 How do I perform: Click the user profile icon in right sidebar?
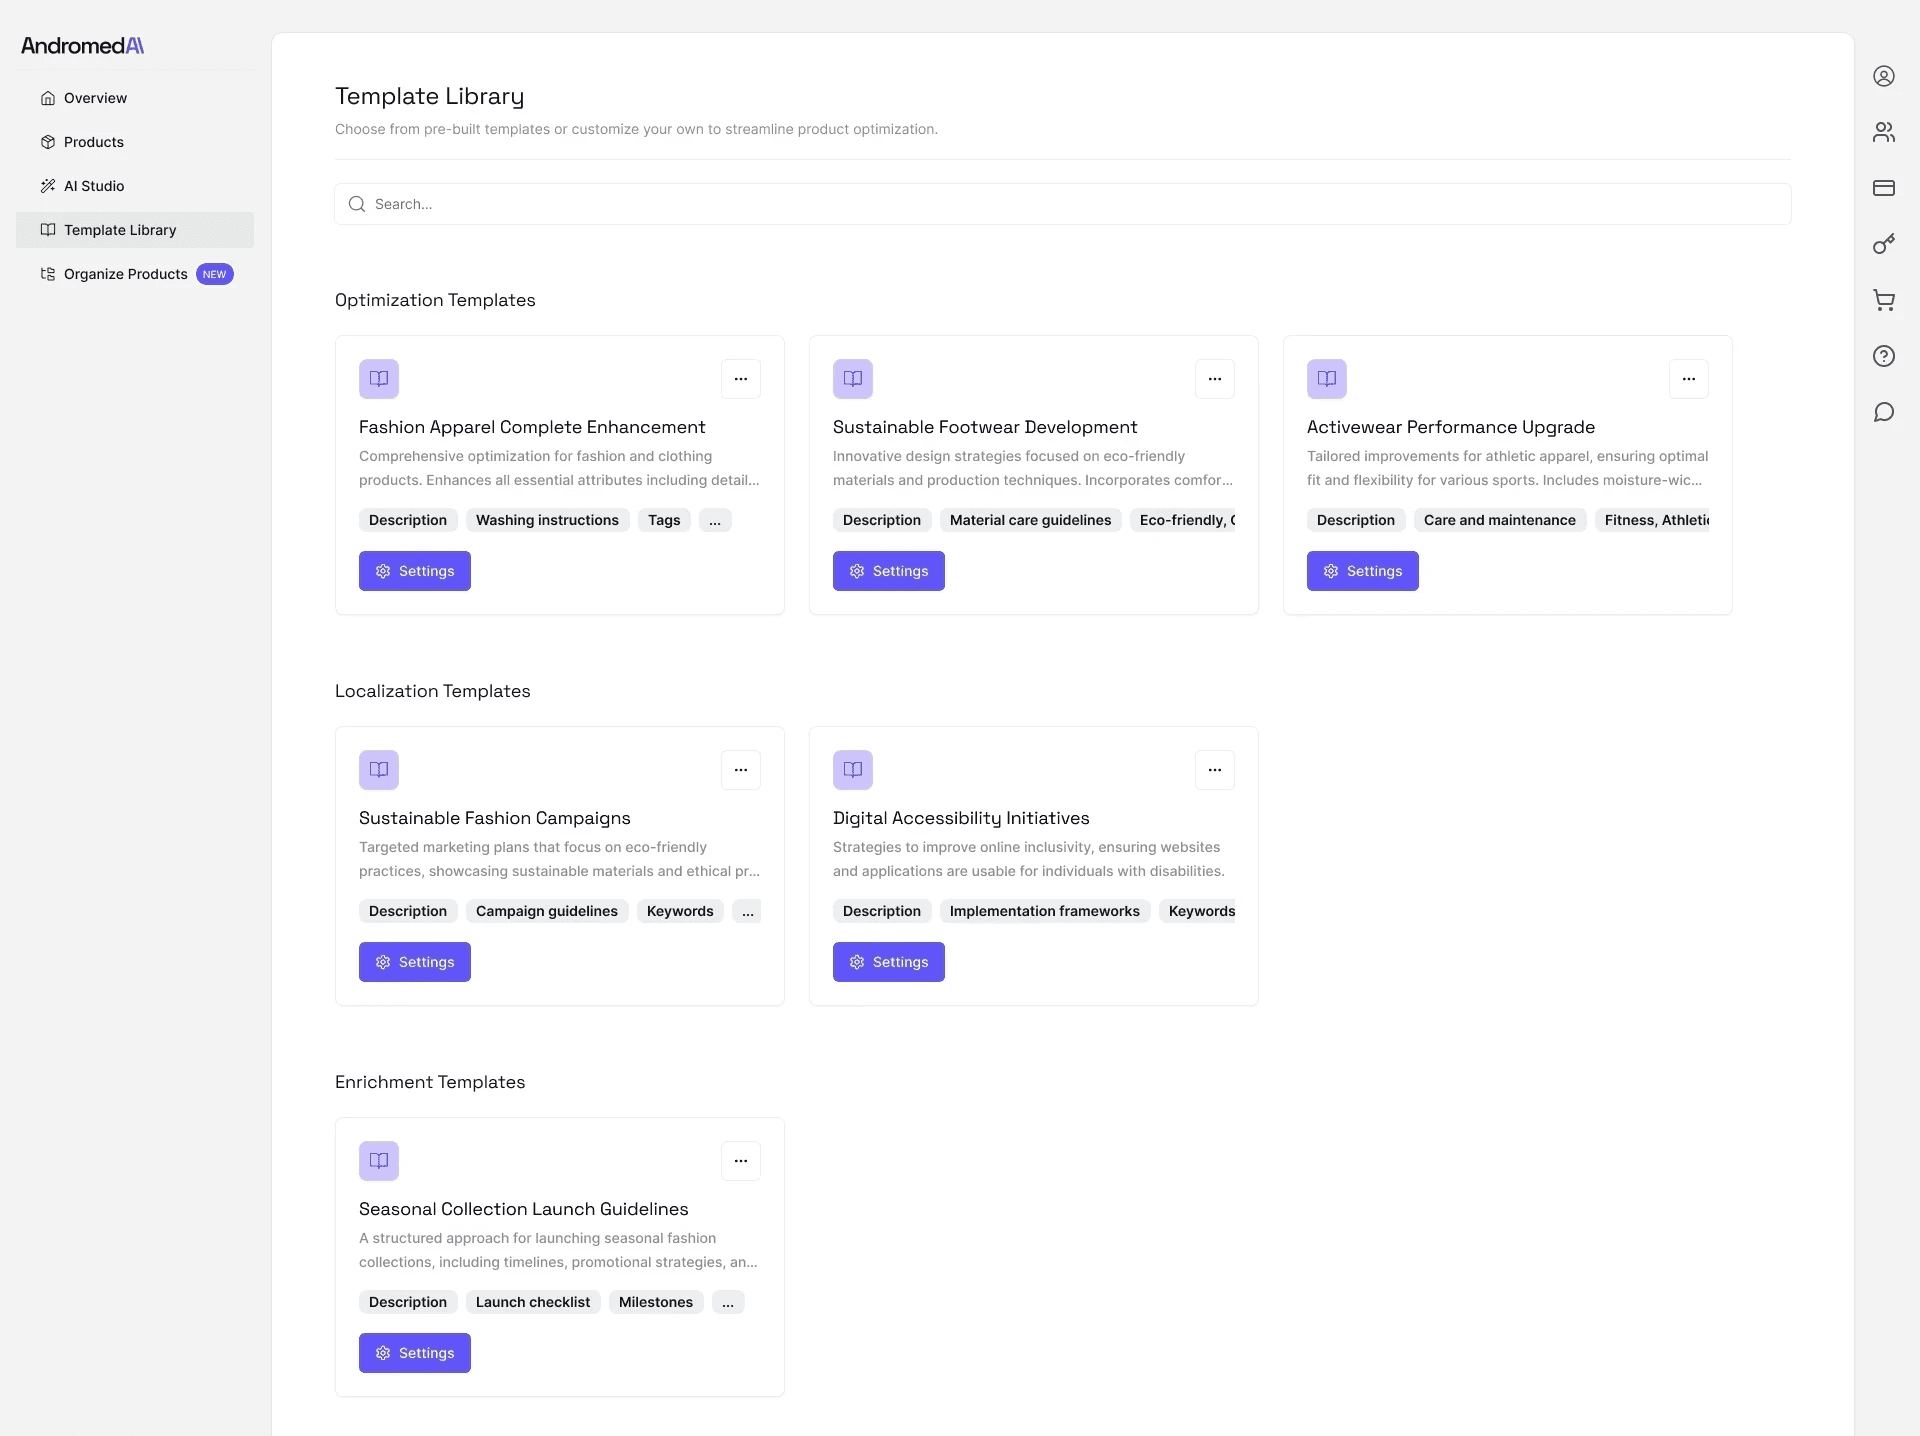pyautogui.click(x=1884, y=76)
